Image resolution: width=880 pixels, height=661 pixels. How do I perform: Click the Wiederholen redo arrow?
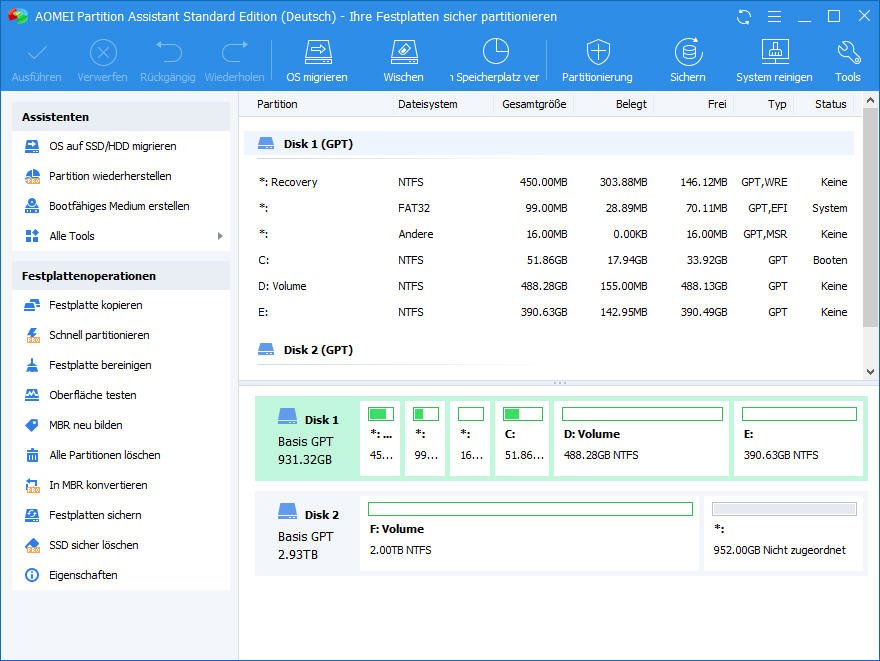pos(235,52)
